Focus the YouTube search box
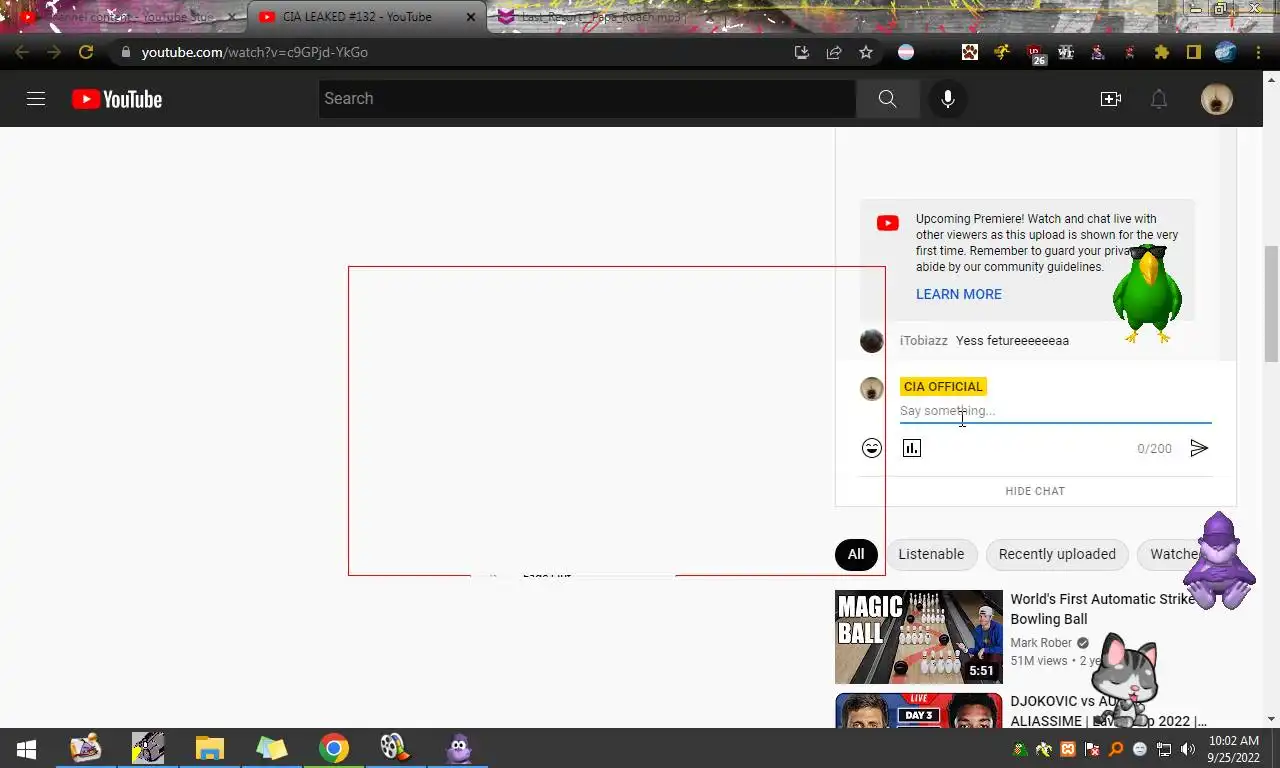Screen dimensions: 1280x768 (x=587, y=99)
